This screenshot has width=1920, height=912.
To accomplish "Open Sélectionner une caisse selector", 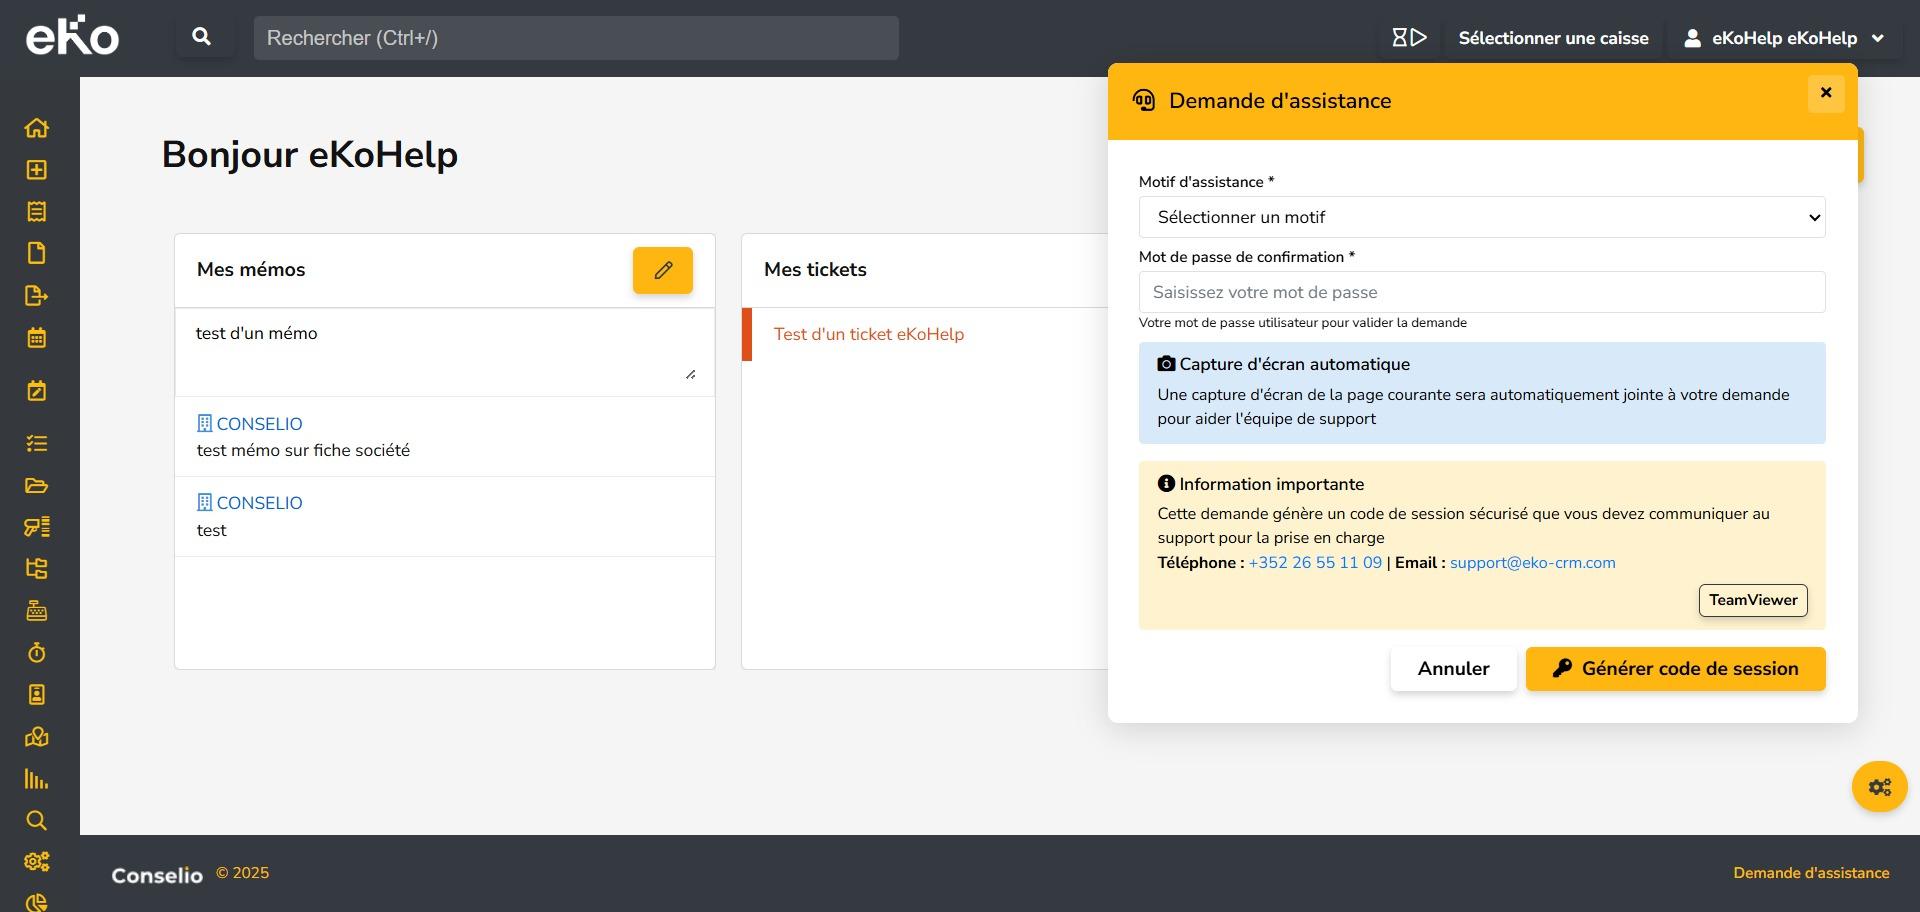I will tap(1552, 38).
